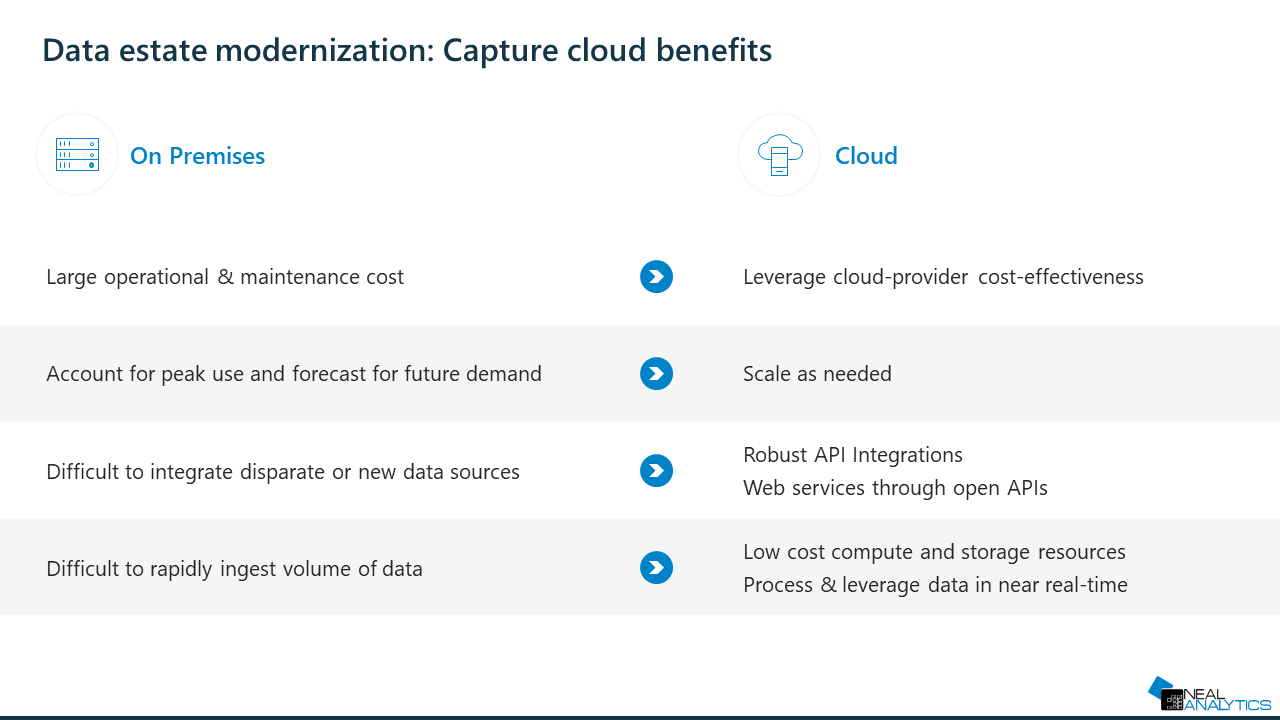Select 'Large operational & maintenance cost' text
Viewport: 1280px width, 720px height.
tap(225, 277)
